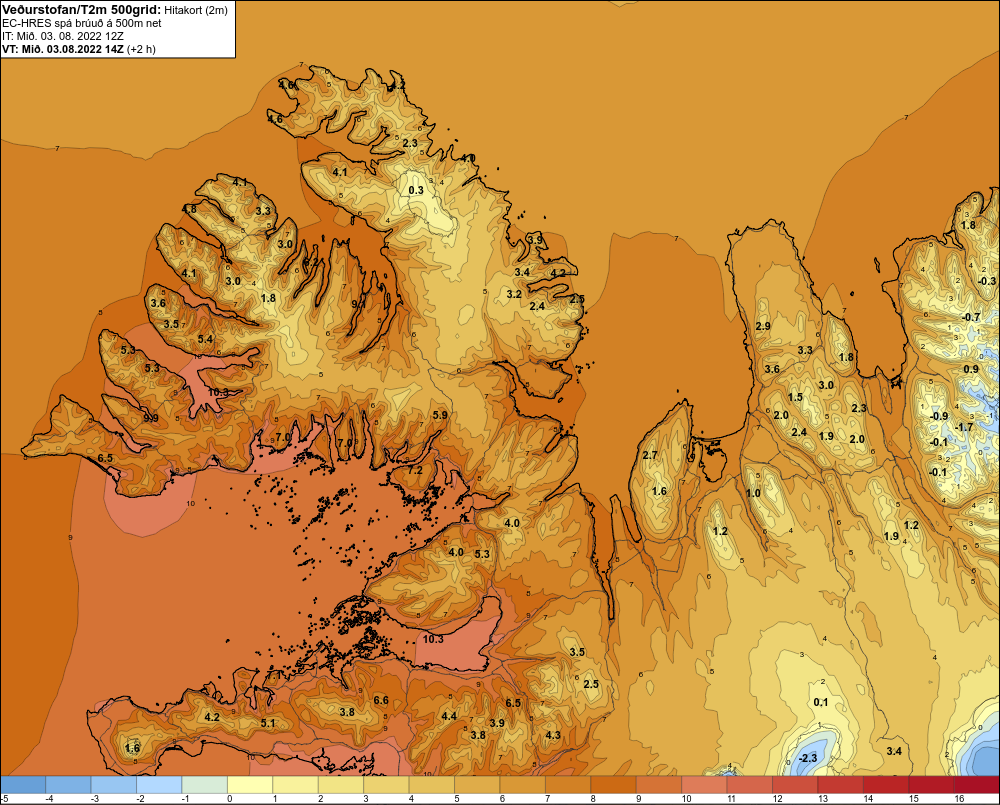Image resolution: width=1000 pixels, height=805 pixels.
Task: Click the 5.9 temperature value
Action: [x=440, y=415]
